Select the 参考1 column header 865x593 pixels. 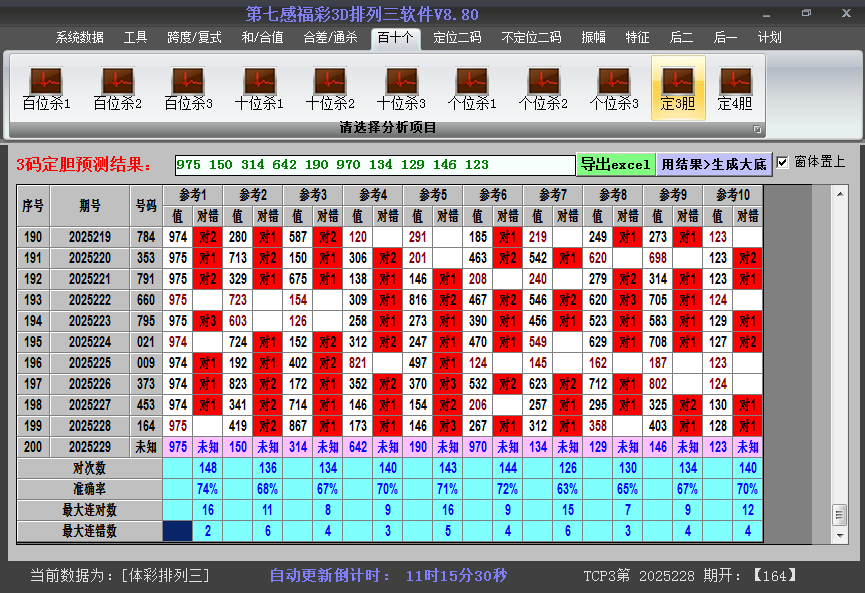pos(193,194)
